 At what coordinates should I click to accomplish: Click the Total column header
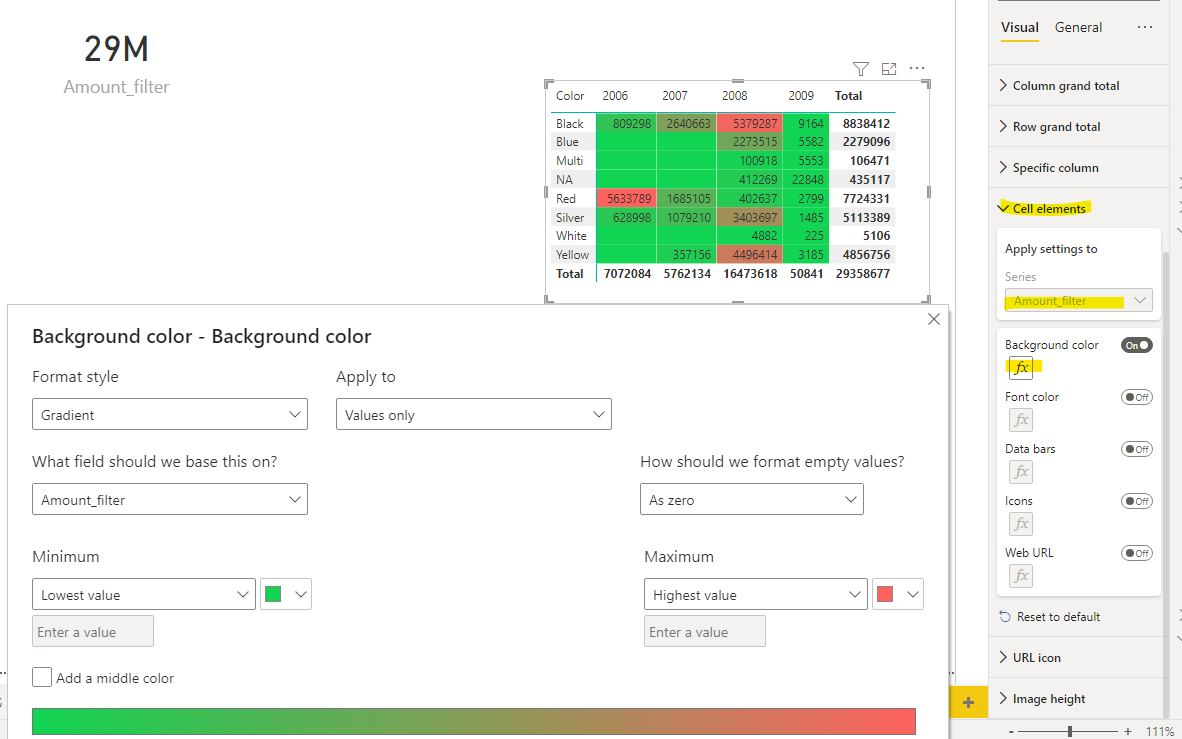click(848, 96)
